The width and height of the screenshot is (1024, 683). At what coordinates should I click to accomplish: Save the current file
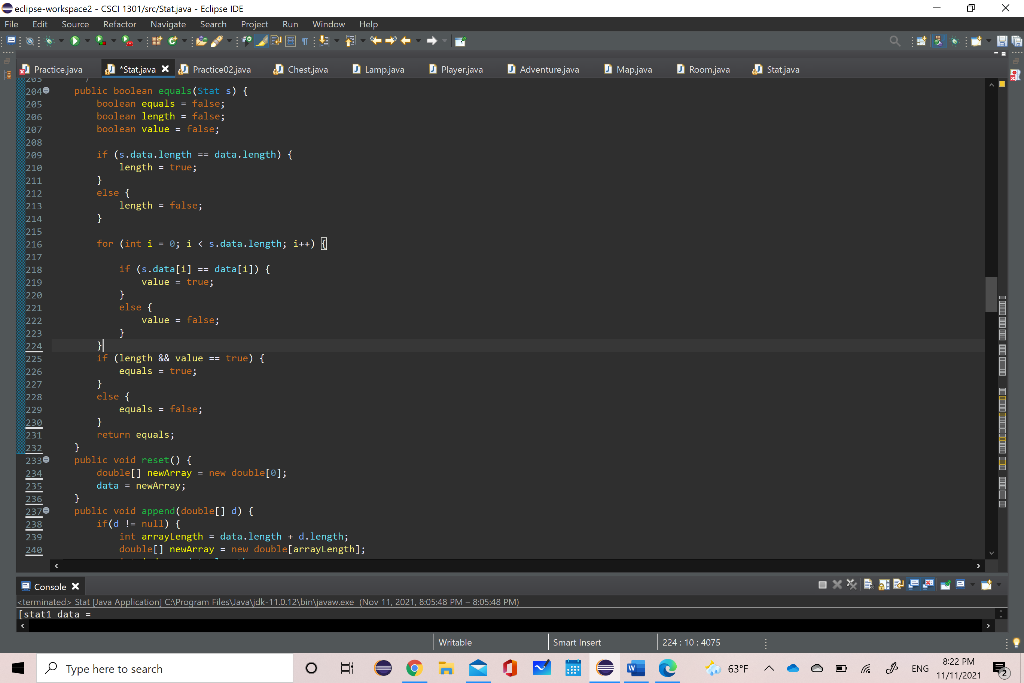1002,41
